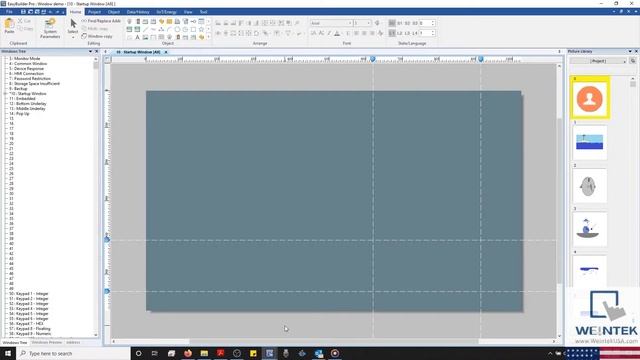
Task: Open the Windows Tree panel options arrow
Action: [90, 51]
